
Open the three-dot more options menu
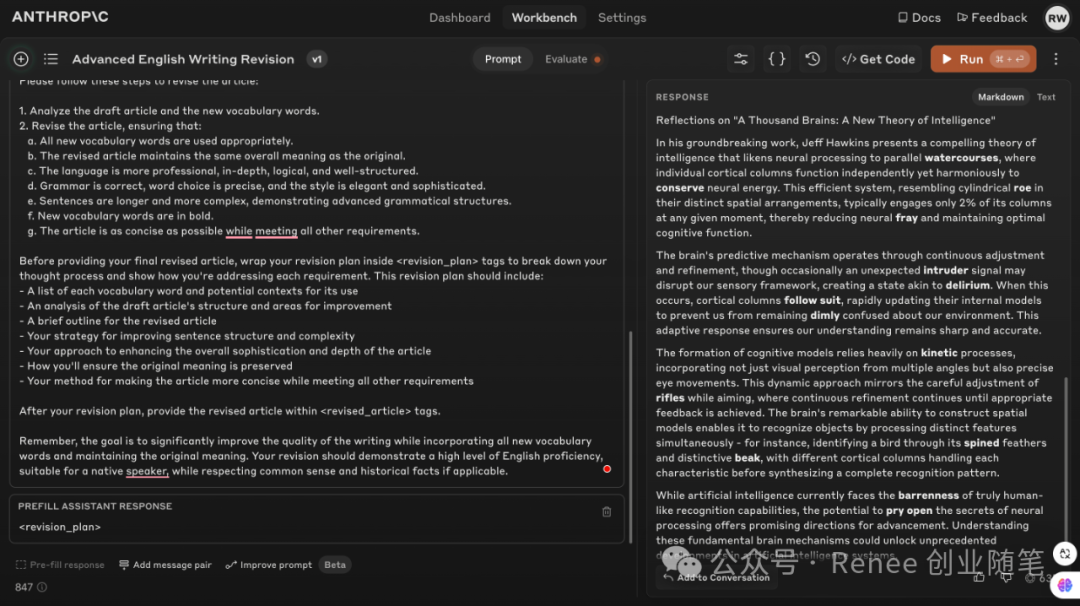[x=1056, y=59]
